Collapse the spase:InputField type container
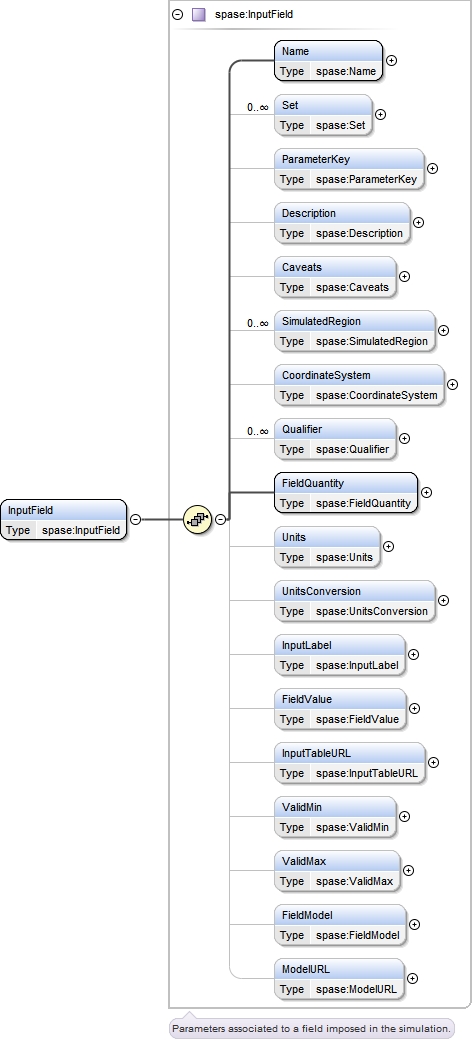473x1042 pixels. pyautogui.click(x=177, y=14)
